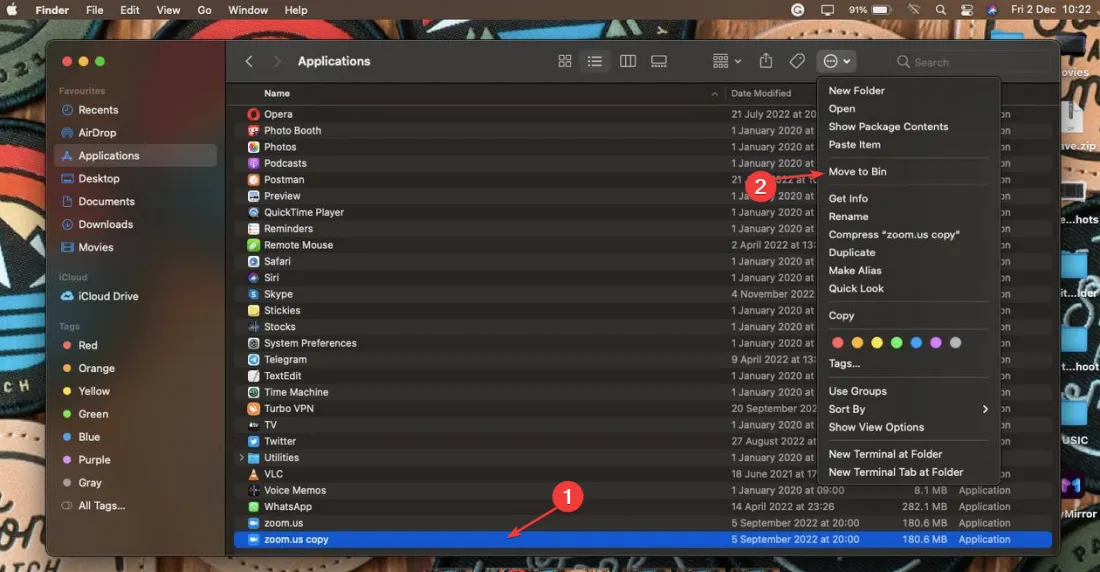
Task: Click the Opera app icon
Action: [253, 114]
